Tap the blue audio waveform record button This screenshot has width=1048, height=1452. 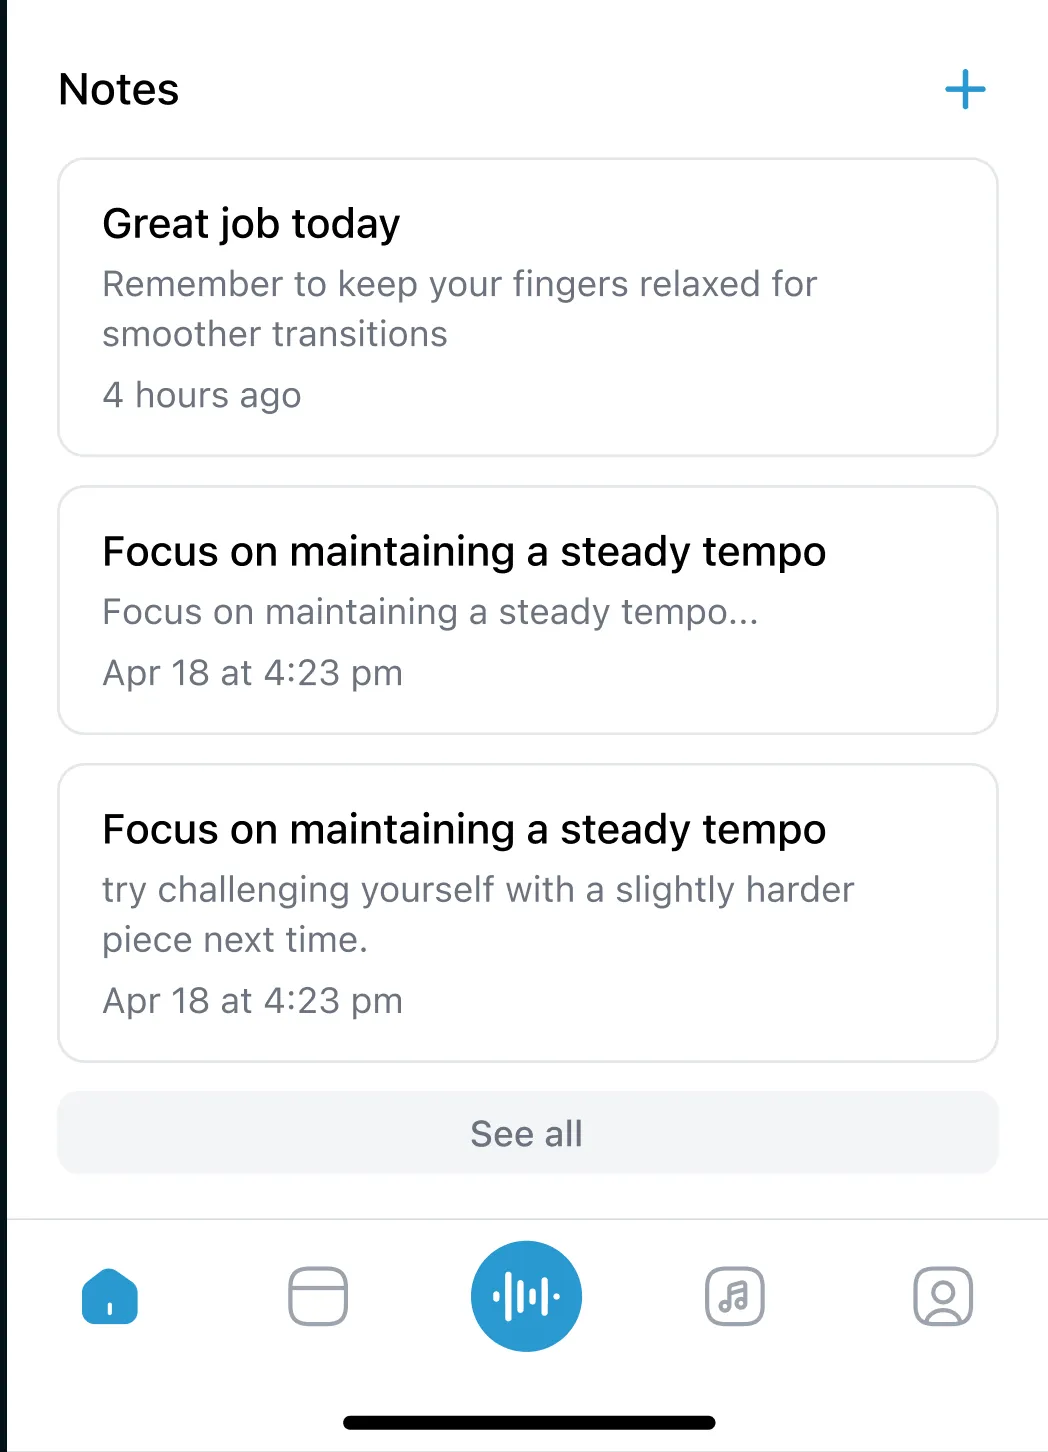(x=526, y=1296)
